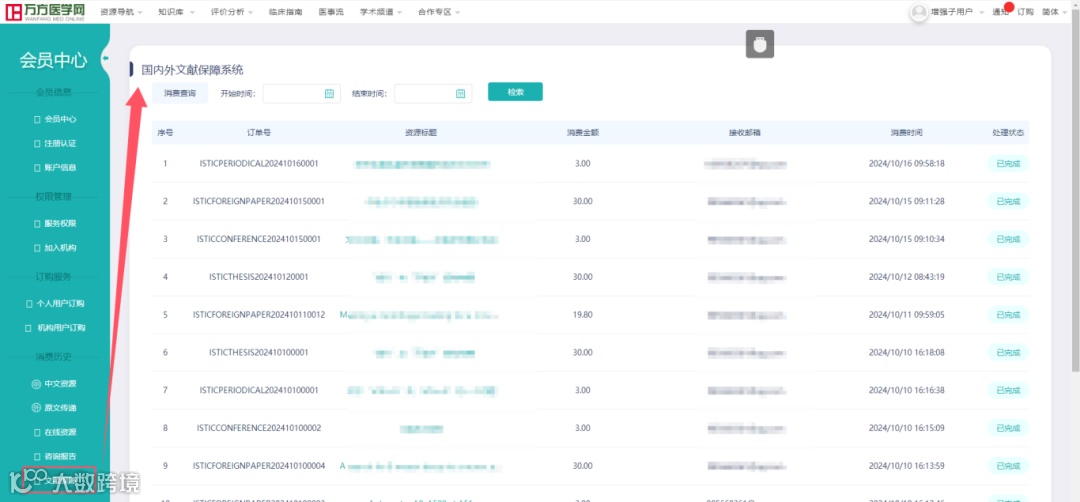The image size is (1080, 502).
Task: Click order number ISTICTHESIS202410120001
Action: click(259, 277)
